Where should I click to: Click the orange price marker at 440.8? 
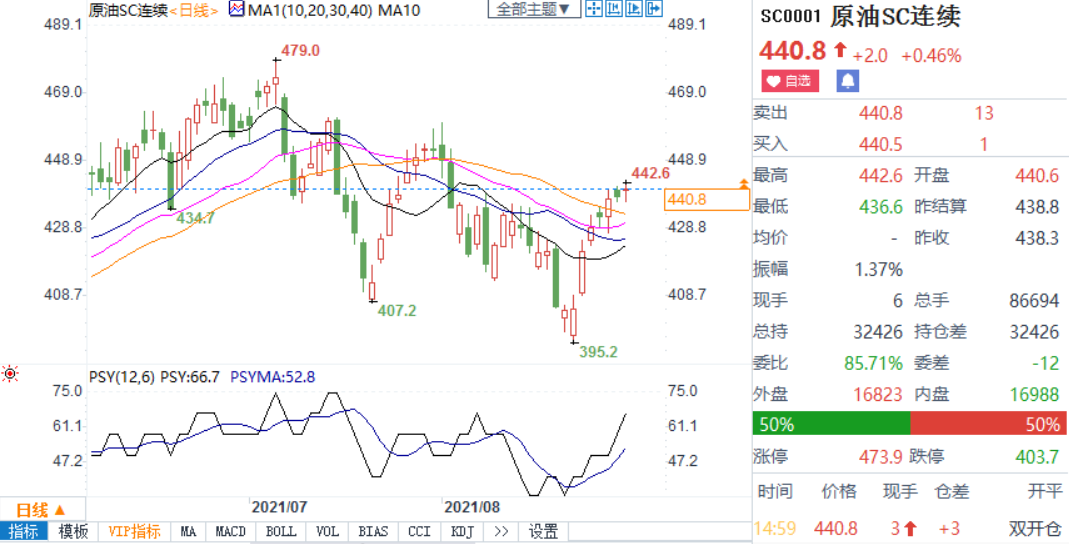[x=706, y=200]
